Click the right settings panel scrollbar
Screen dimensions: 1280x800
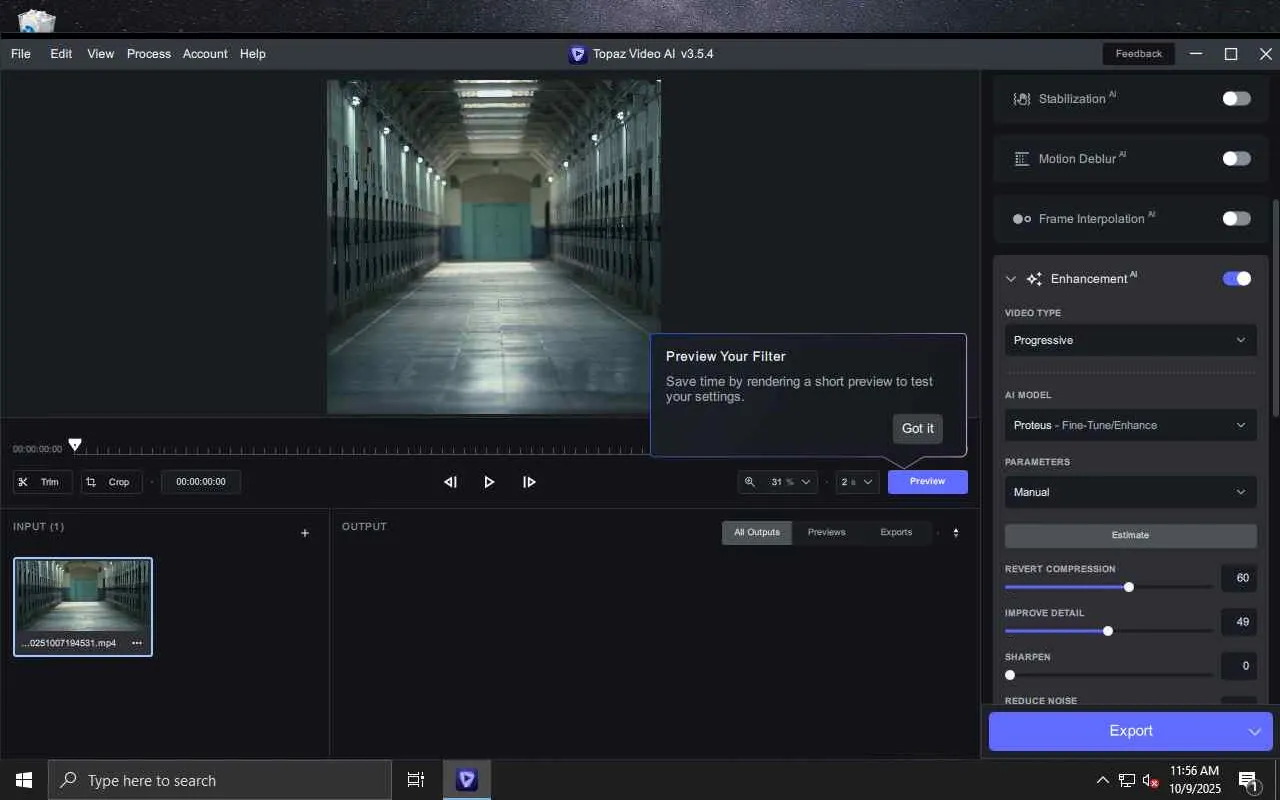1275,309
